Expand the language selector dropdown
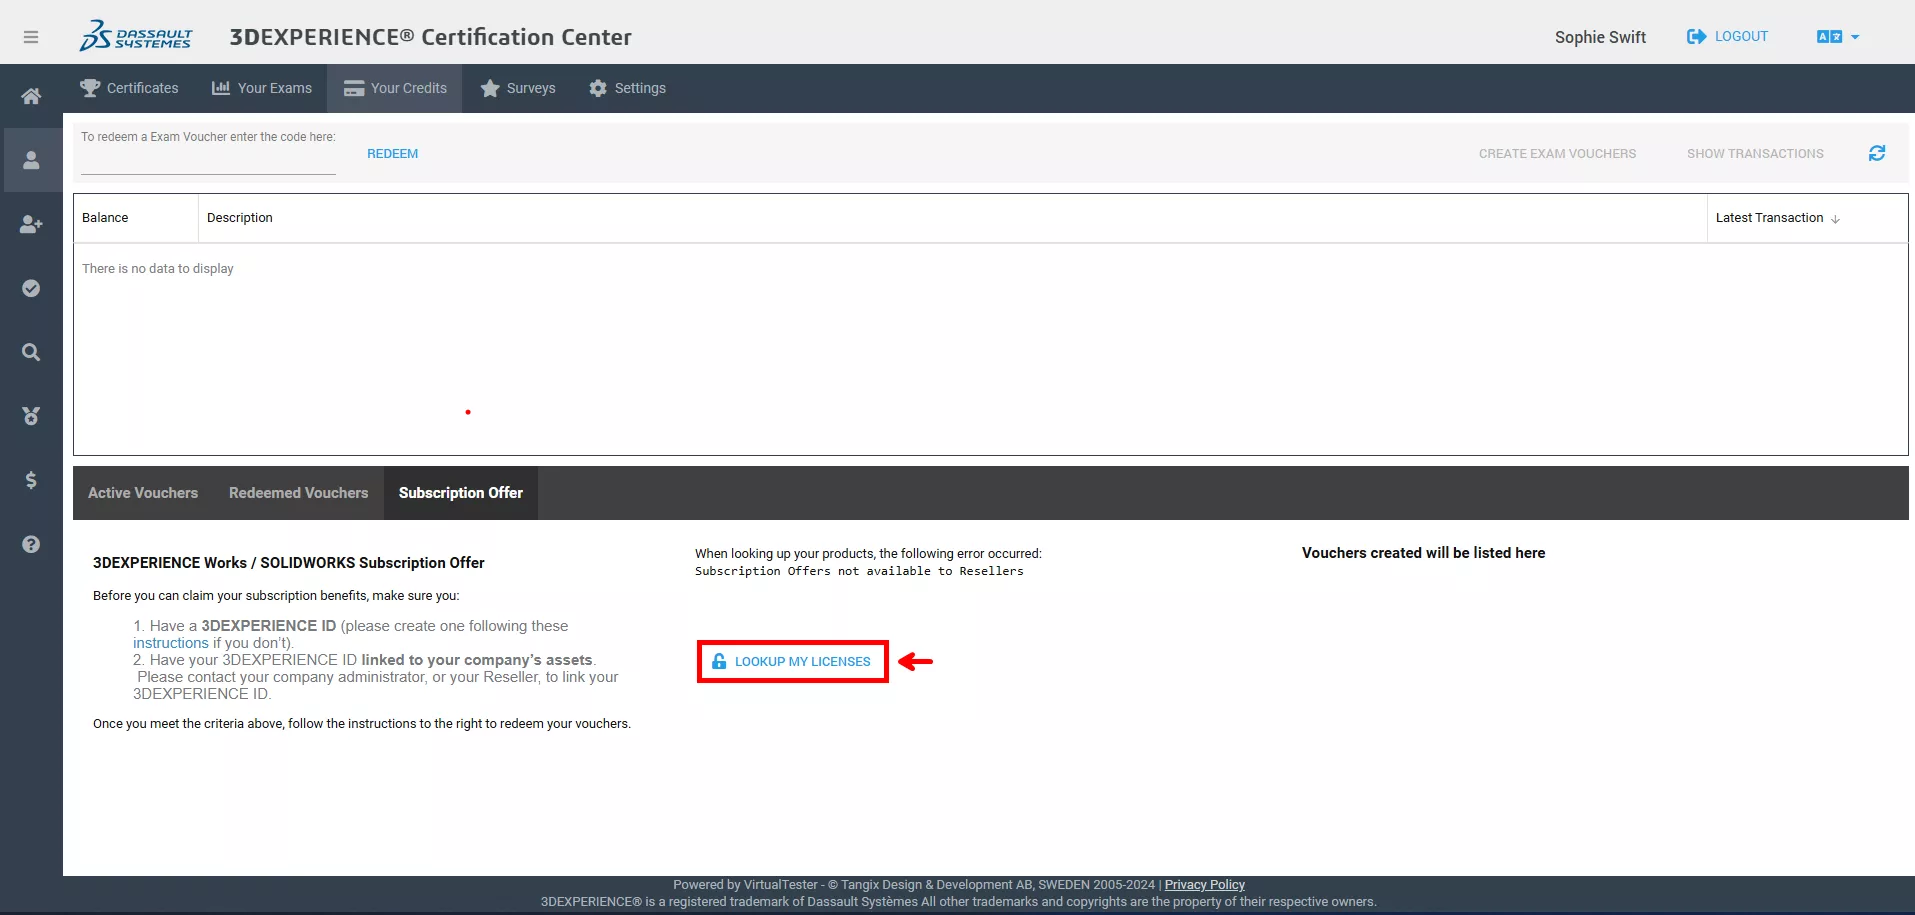1915x915 pixels. pos(1837,37)
